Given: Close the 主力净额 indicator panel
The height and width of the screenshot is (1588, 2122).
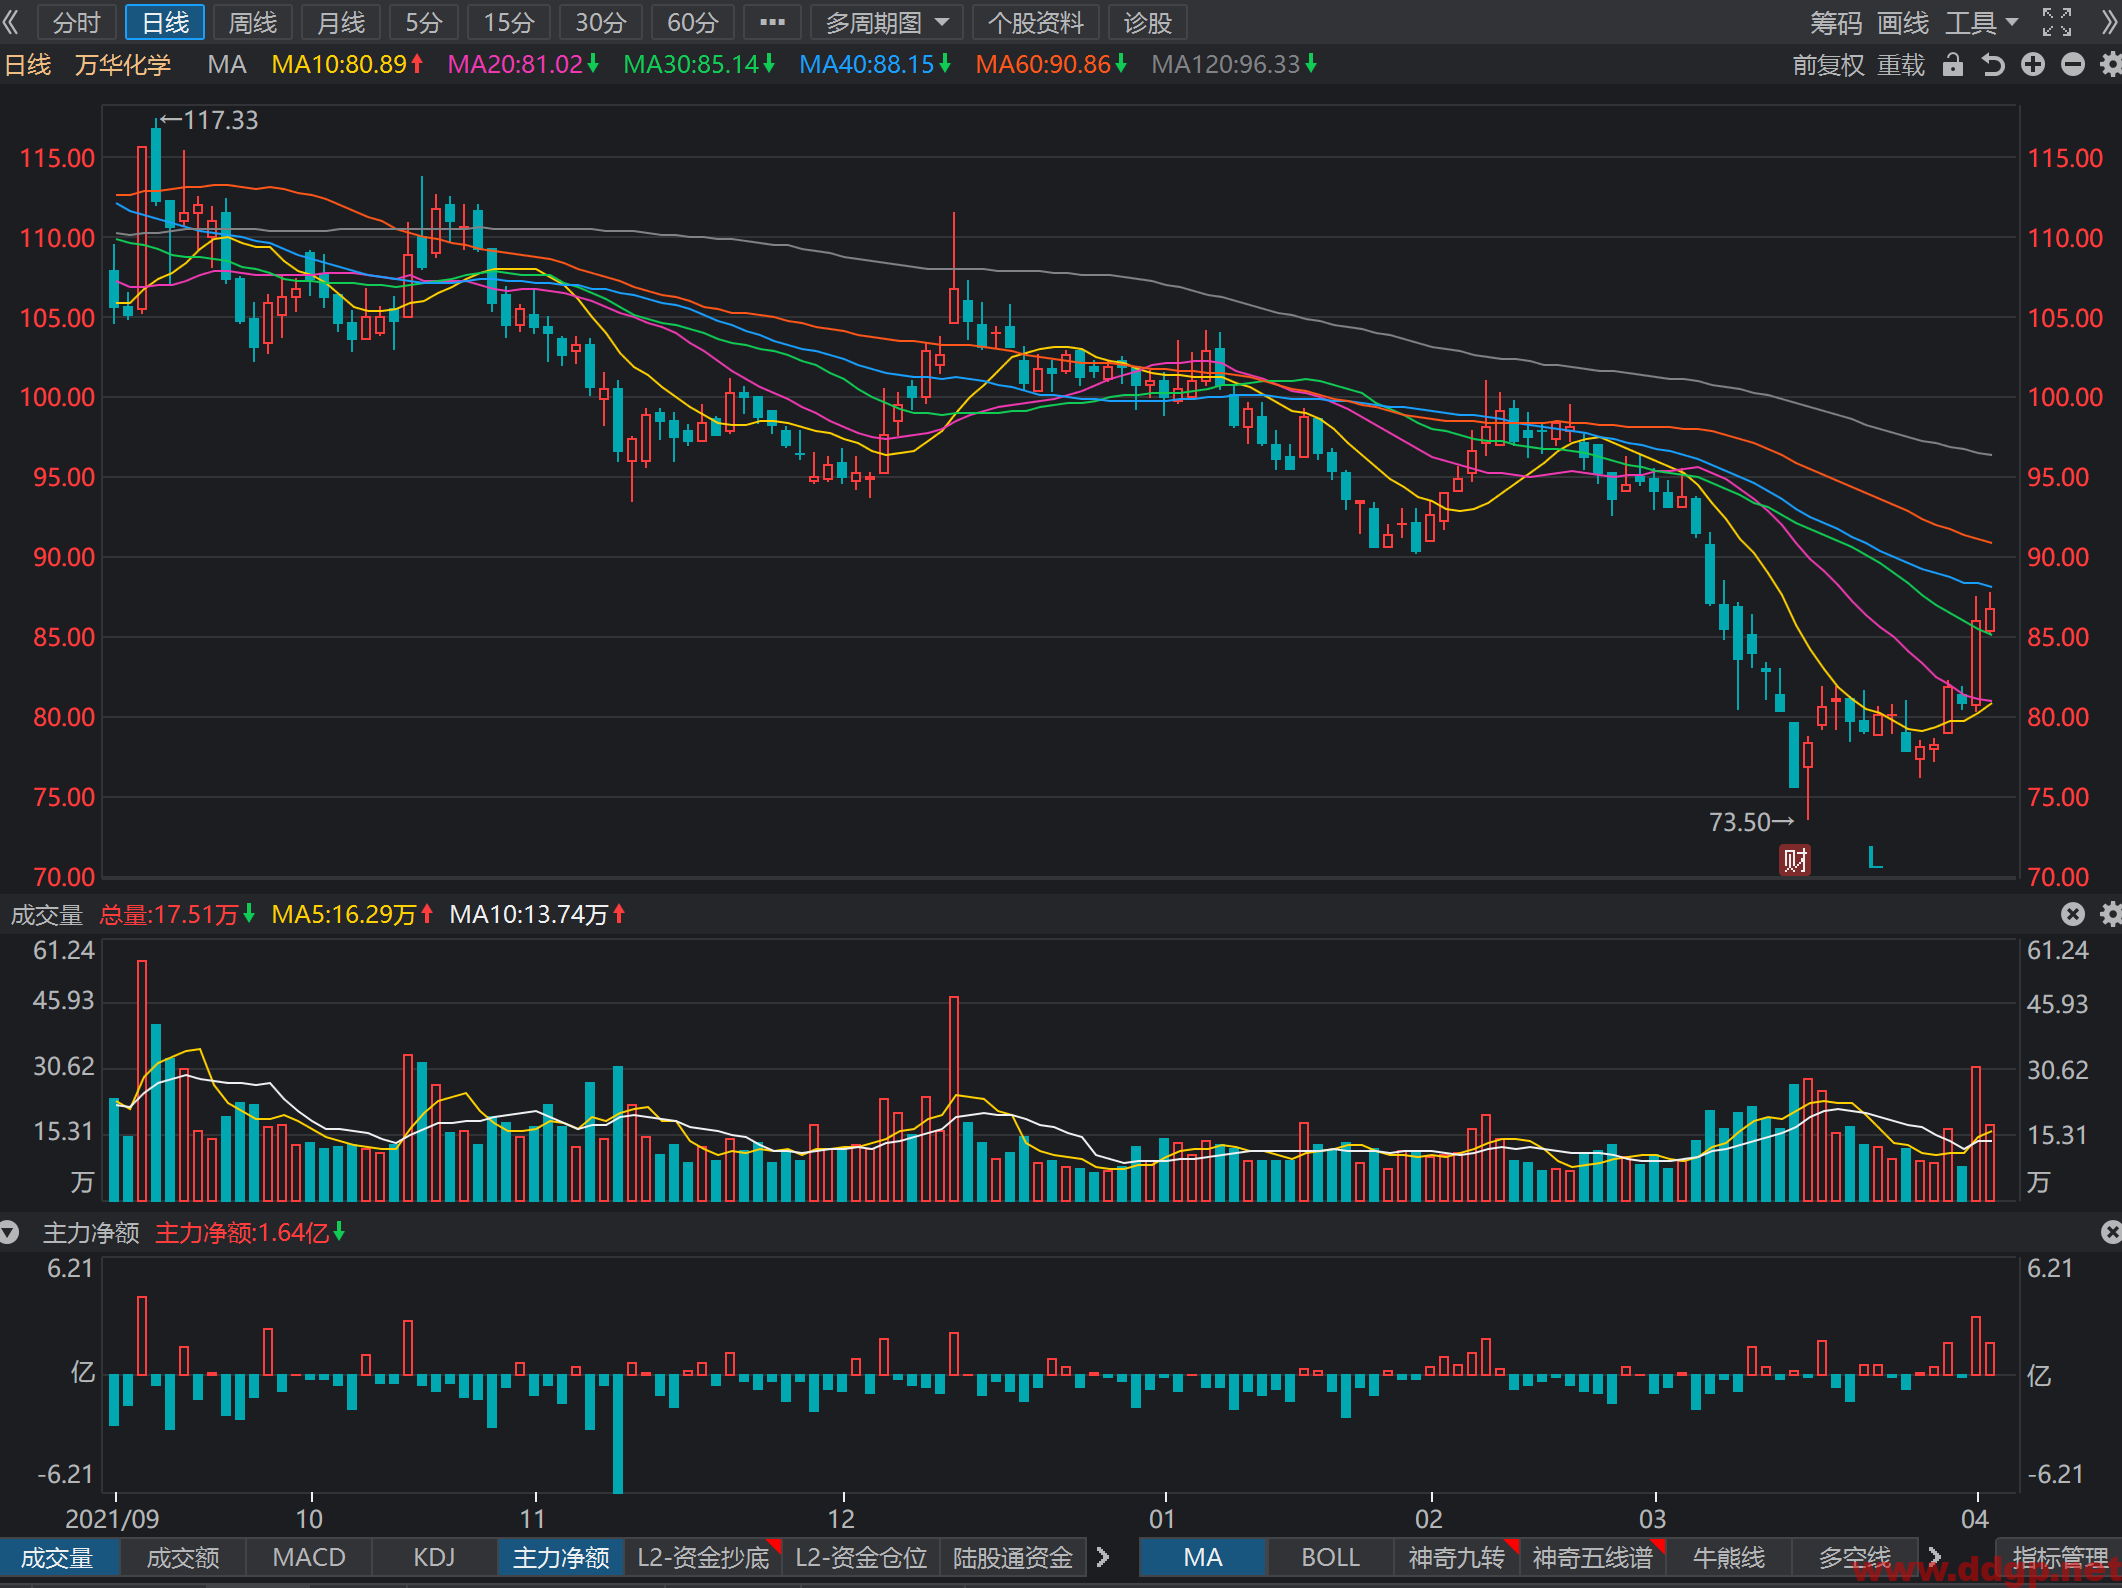Looking at the screenshot, I should pos(2110,1232).
